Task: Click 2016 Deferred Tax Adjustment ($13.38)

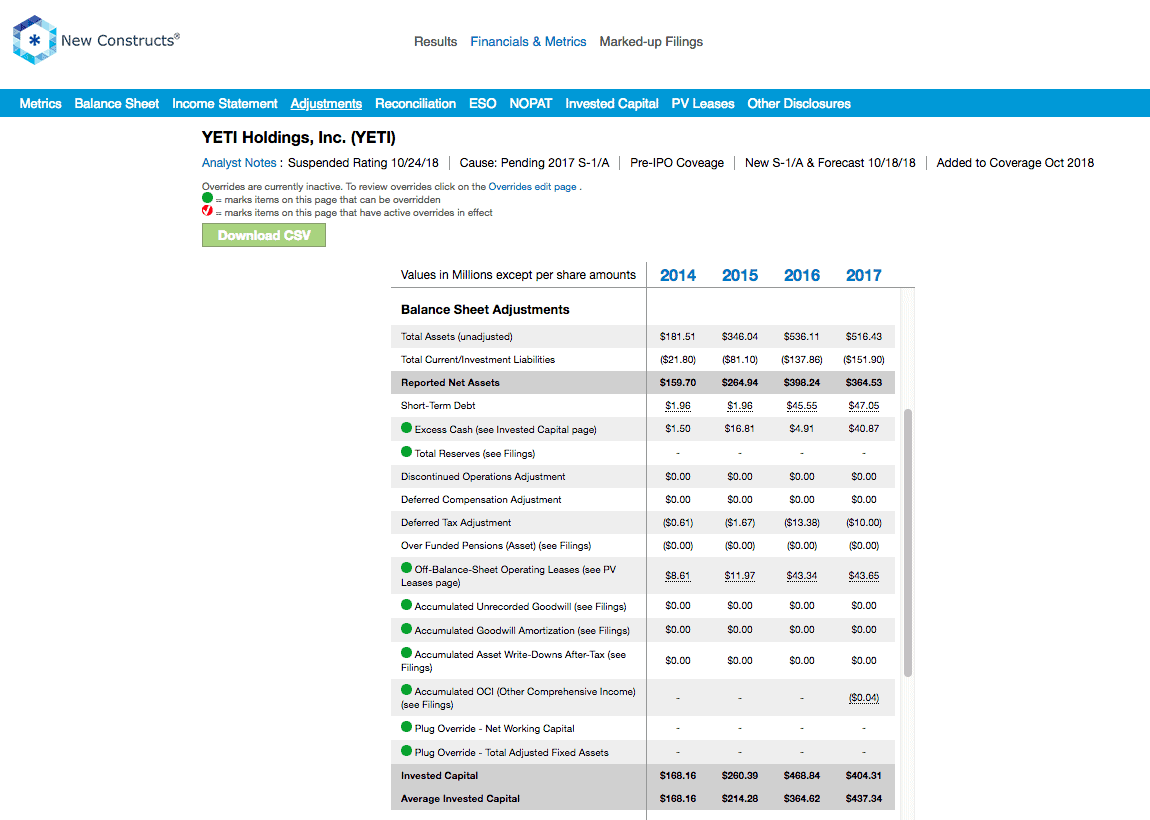Action: click(x=802, y=523)
